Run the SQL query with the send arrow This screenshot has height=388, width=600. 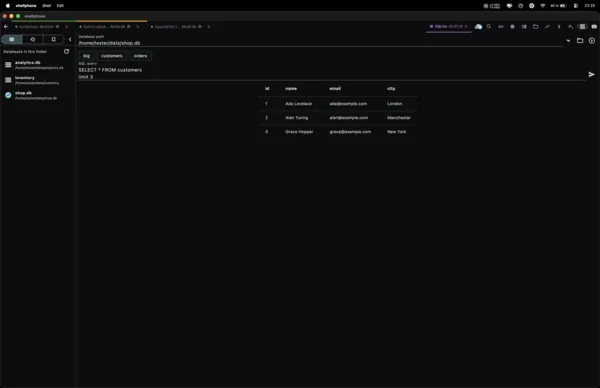point(591,74)
